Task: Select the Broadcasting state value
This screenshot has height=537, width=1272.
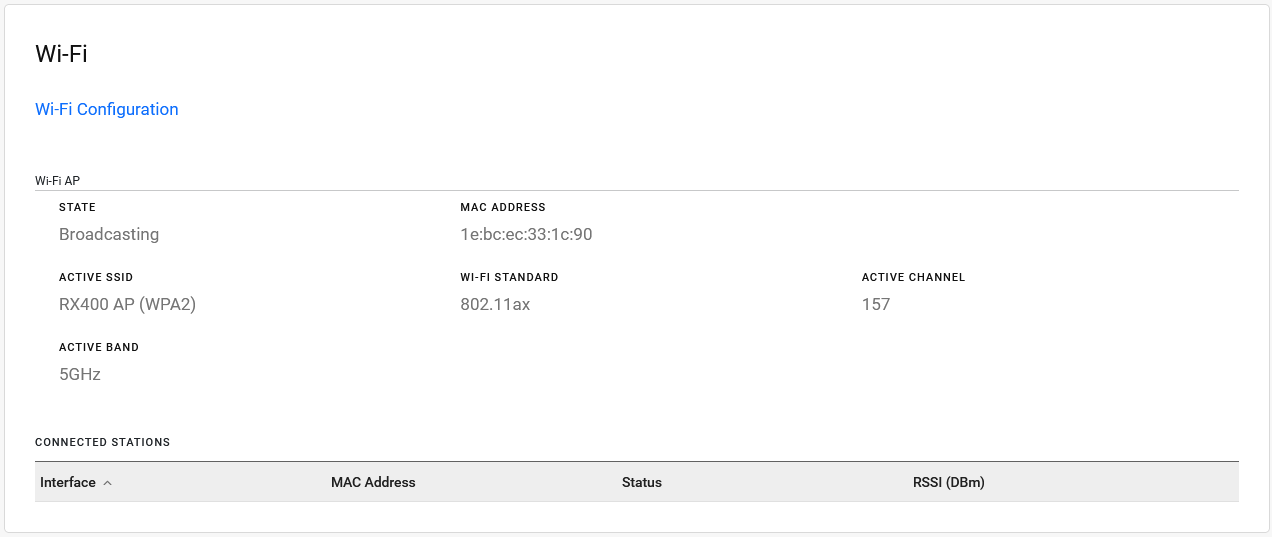Action: [109, 234]
